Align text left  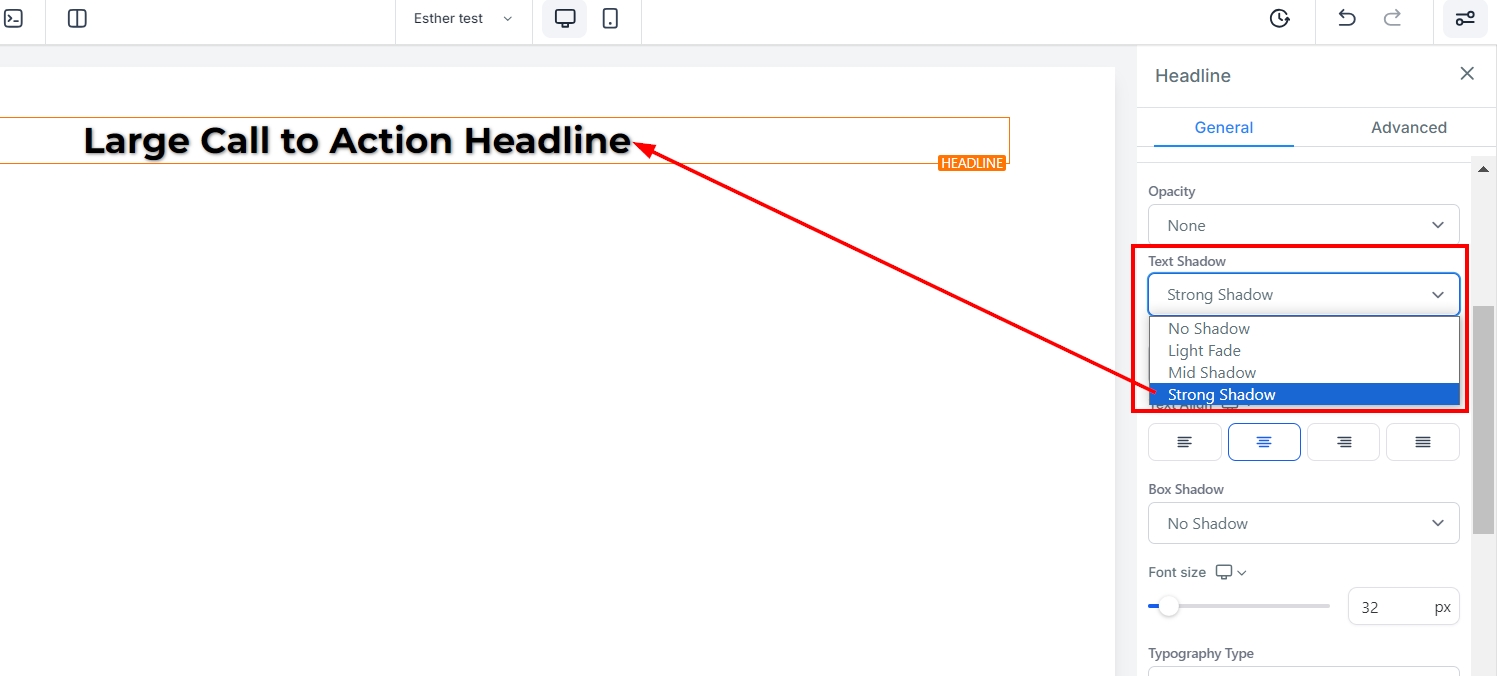(x=1185, y=442)
